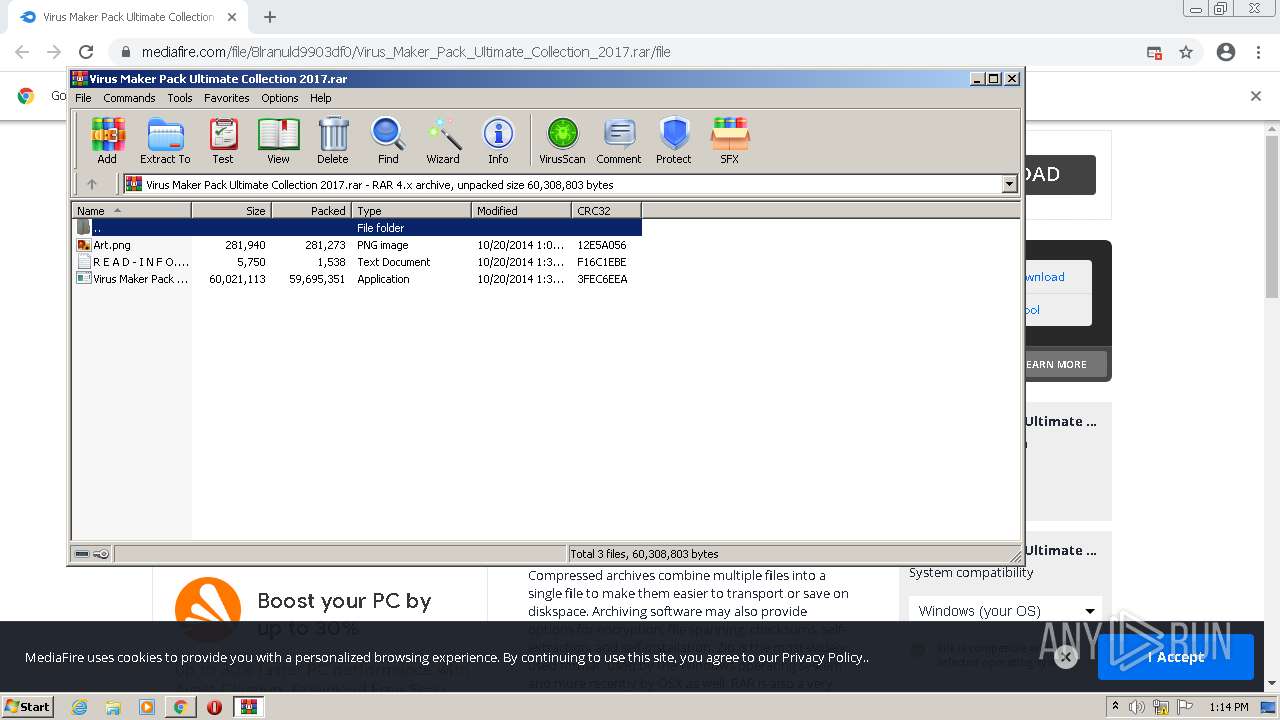Go back in Chrome
Viewport: 1280px width, 720px height.
pyautogui.click(x=22, y=52)
